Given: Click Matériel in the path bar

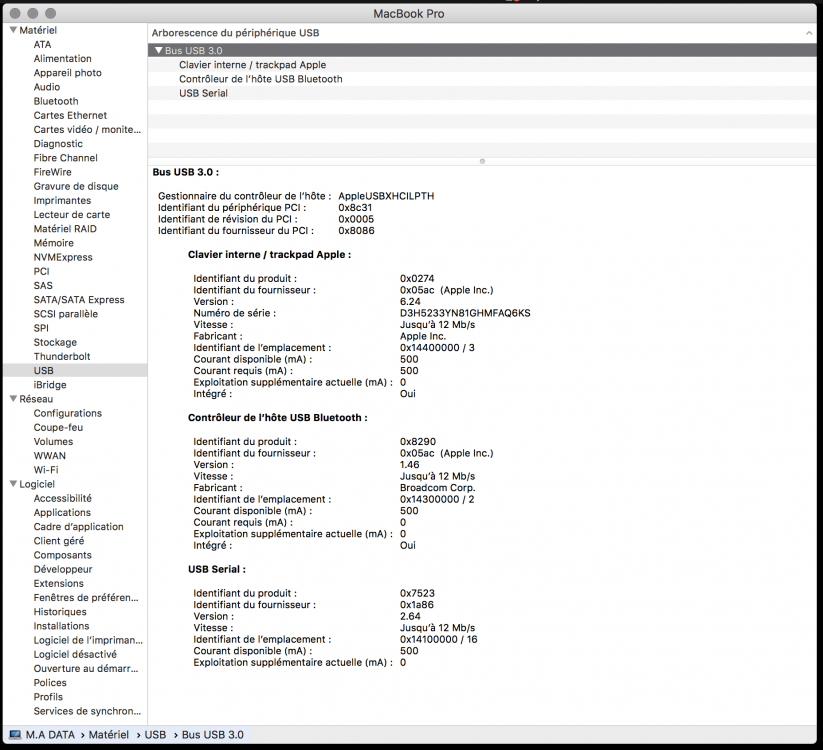Looking at the screenshot, I should pyautogui.click(x=109, y=735).
